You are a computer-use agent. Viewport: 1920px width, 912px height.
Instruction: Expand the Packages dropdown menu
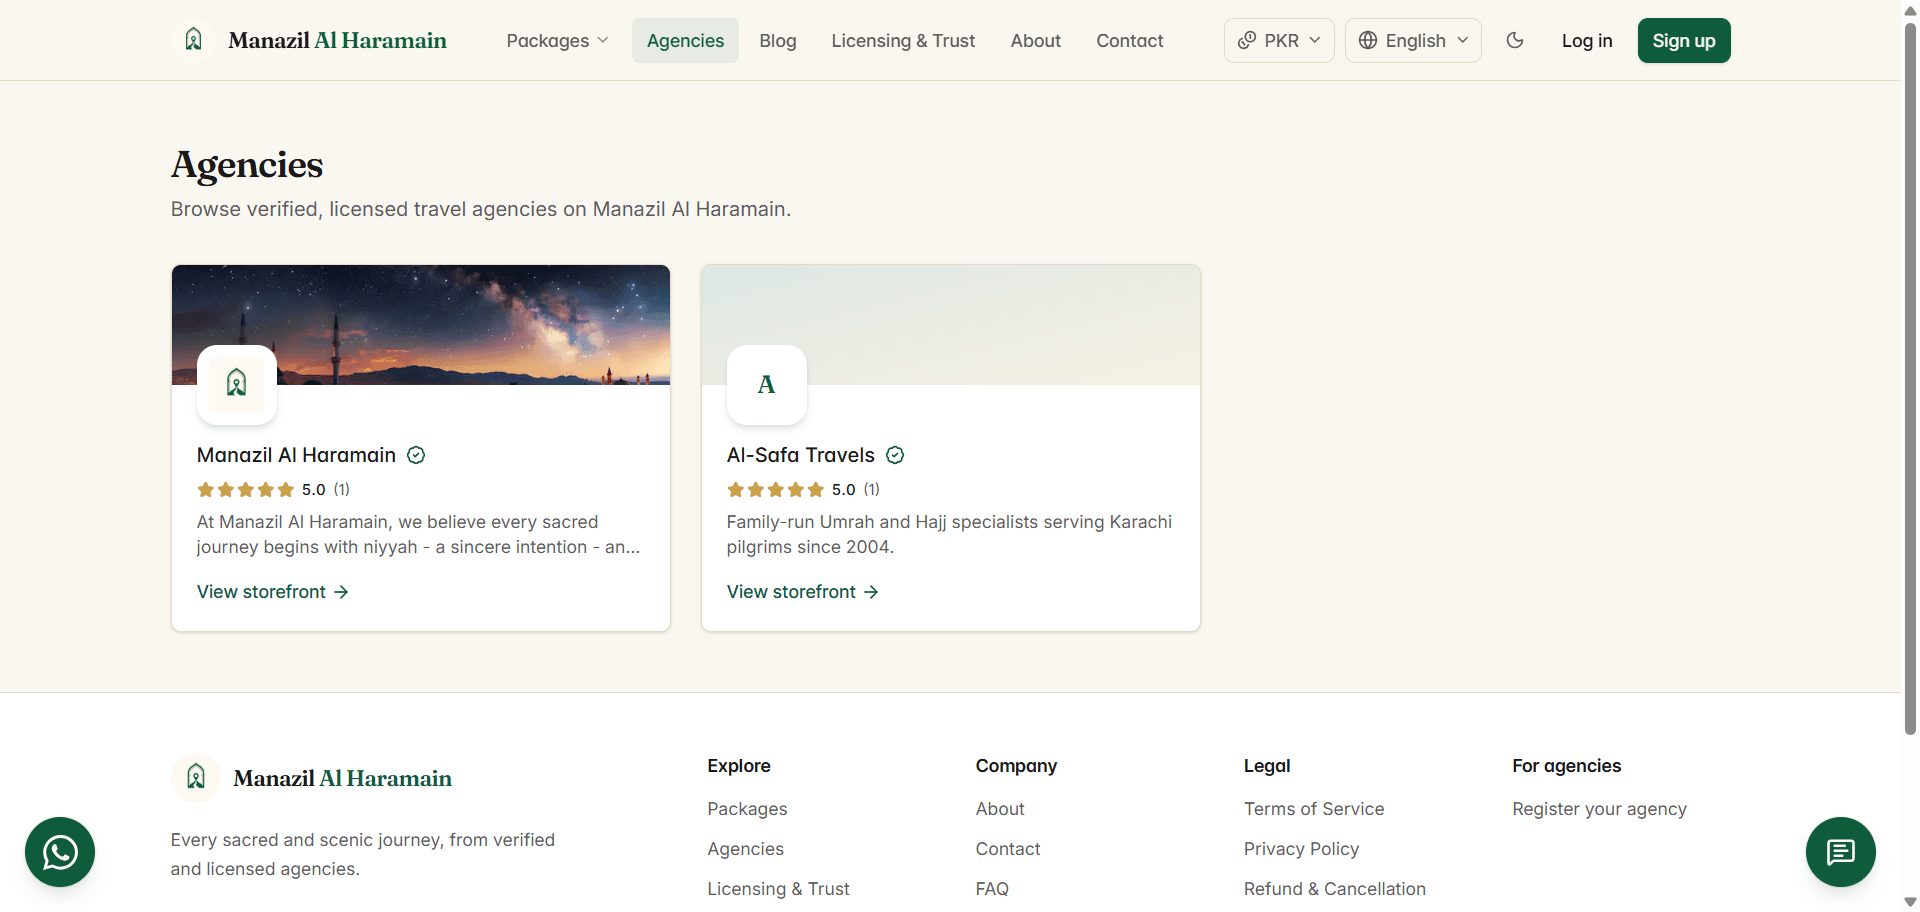(557, 40)
